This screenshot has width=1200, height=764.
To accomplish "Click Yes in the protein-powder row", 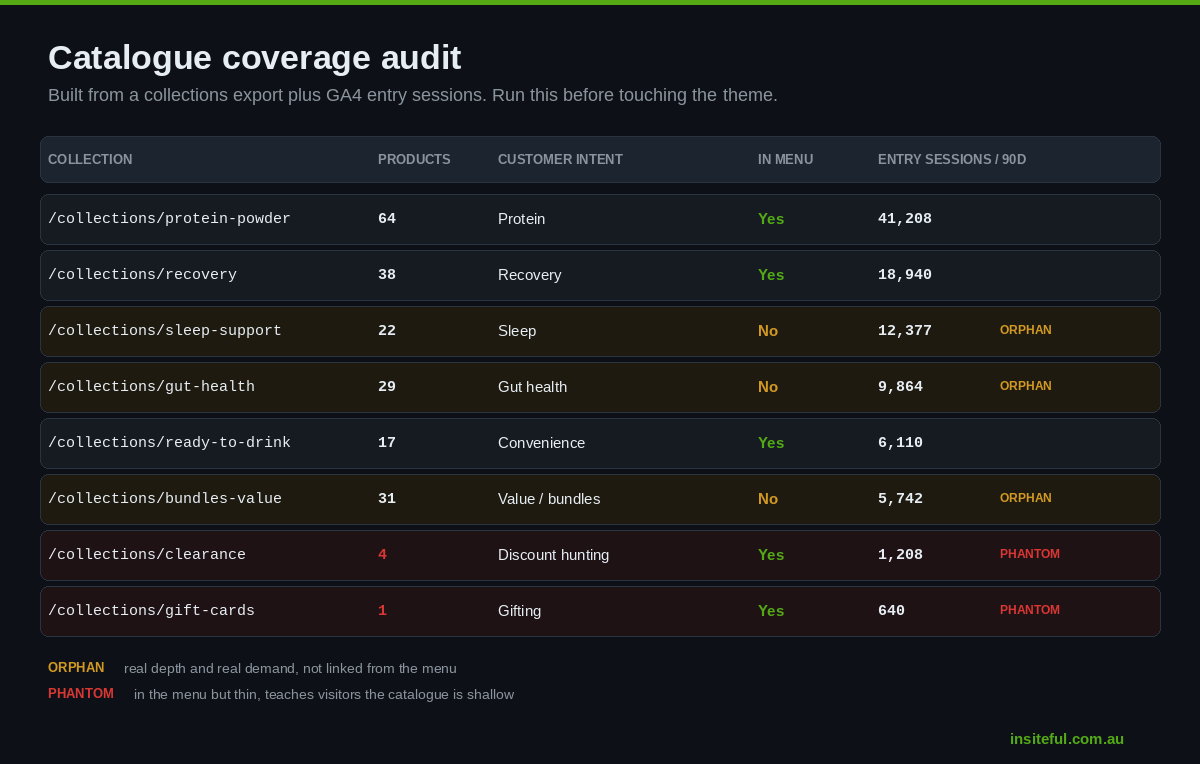I will point(771,219).
